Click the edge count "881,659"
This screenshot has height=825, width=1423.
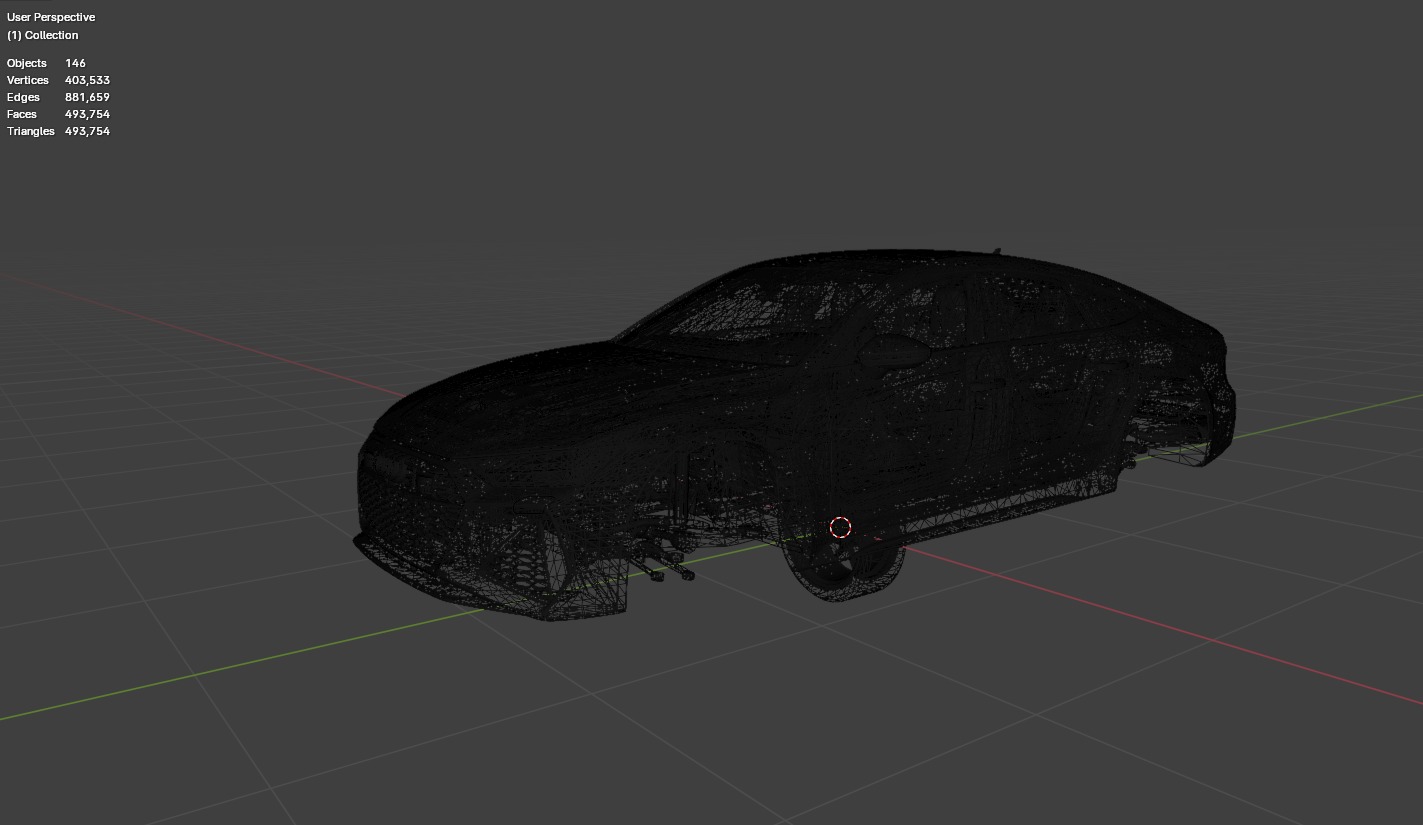pyautogui.click(x=87, y=97)
